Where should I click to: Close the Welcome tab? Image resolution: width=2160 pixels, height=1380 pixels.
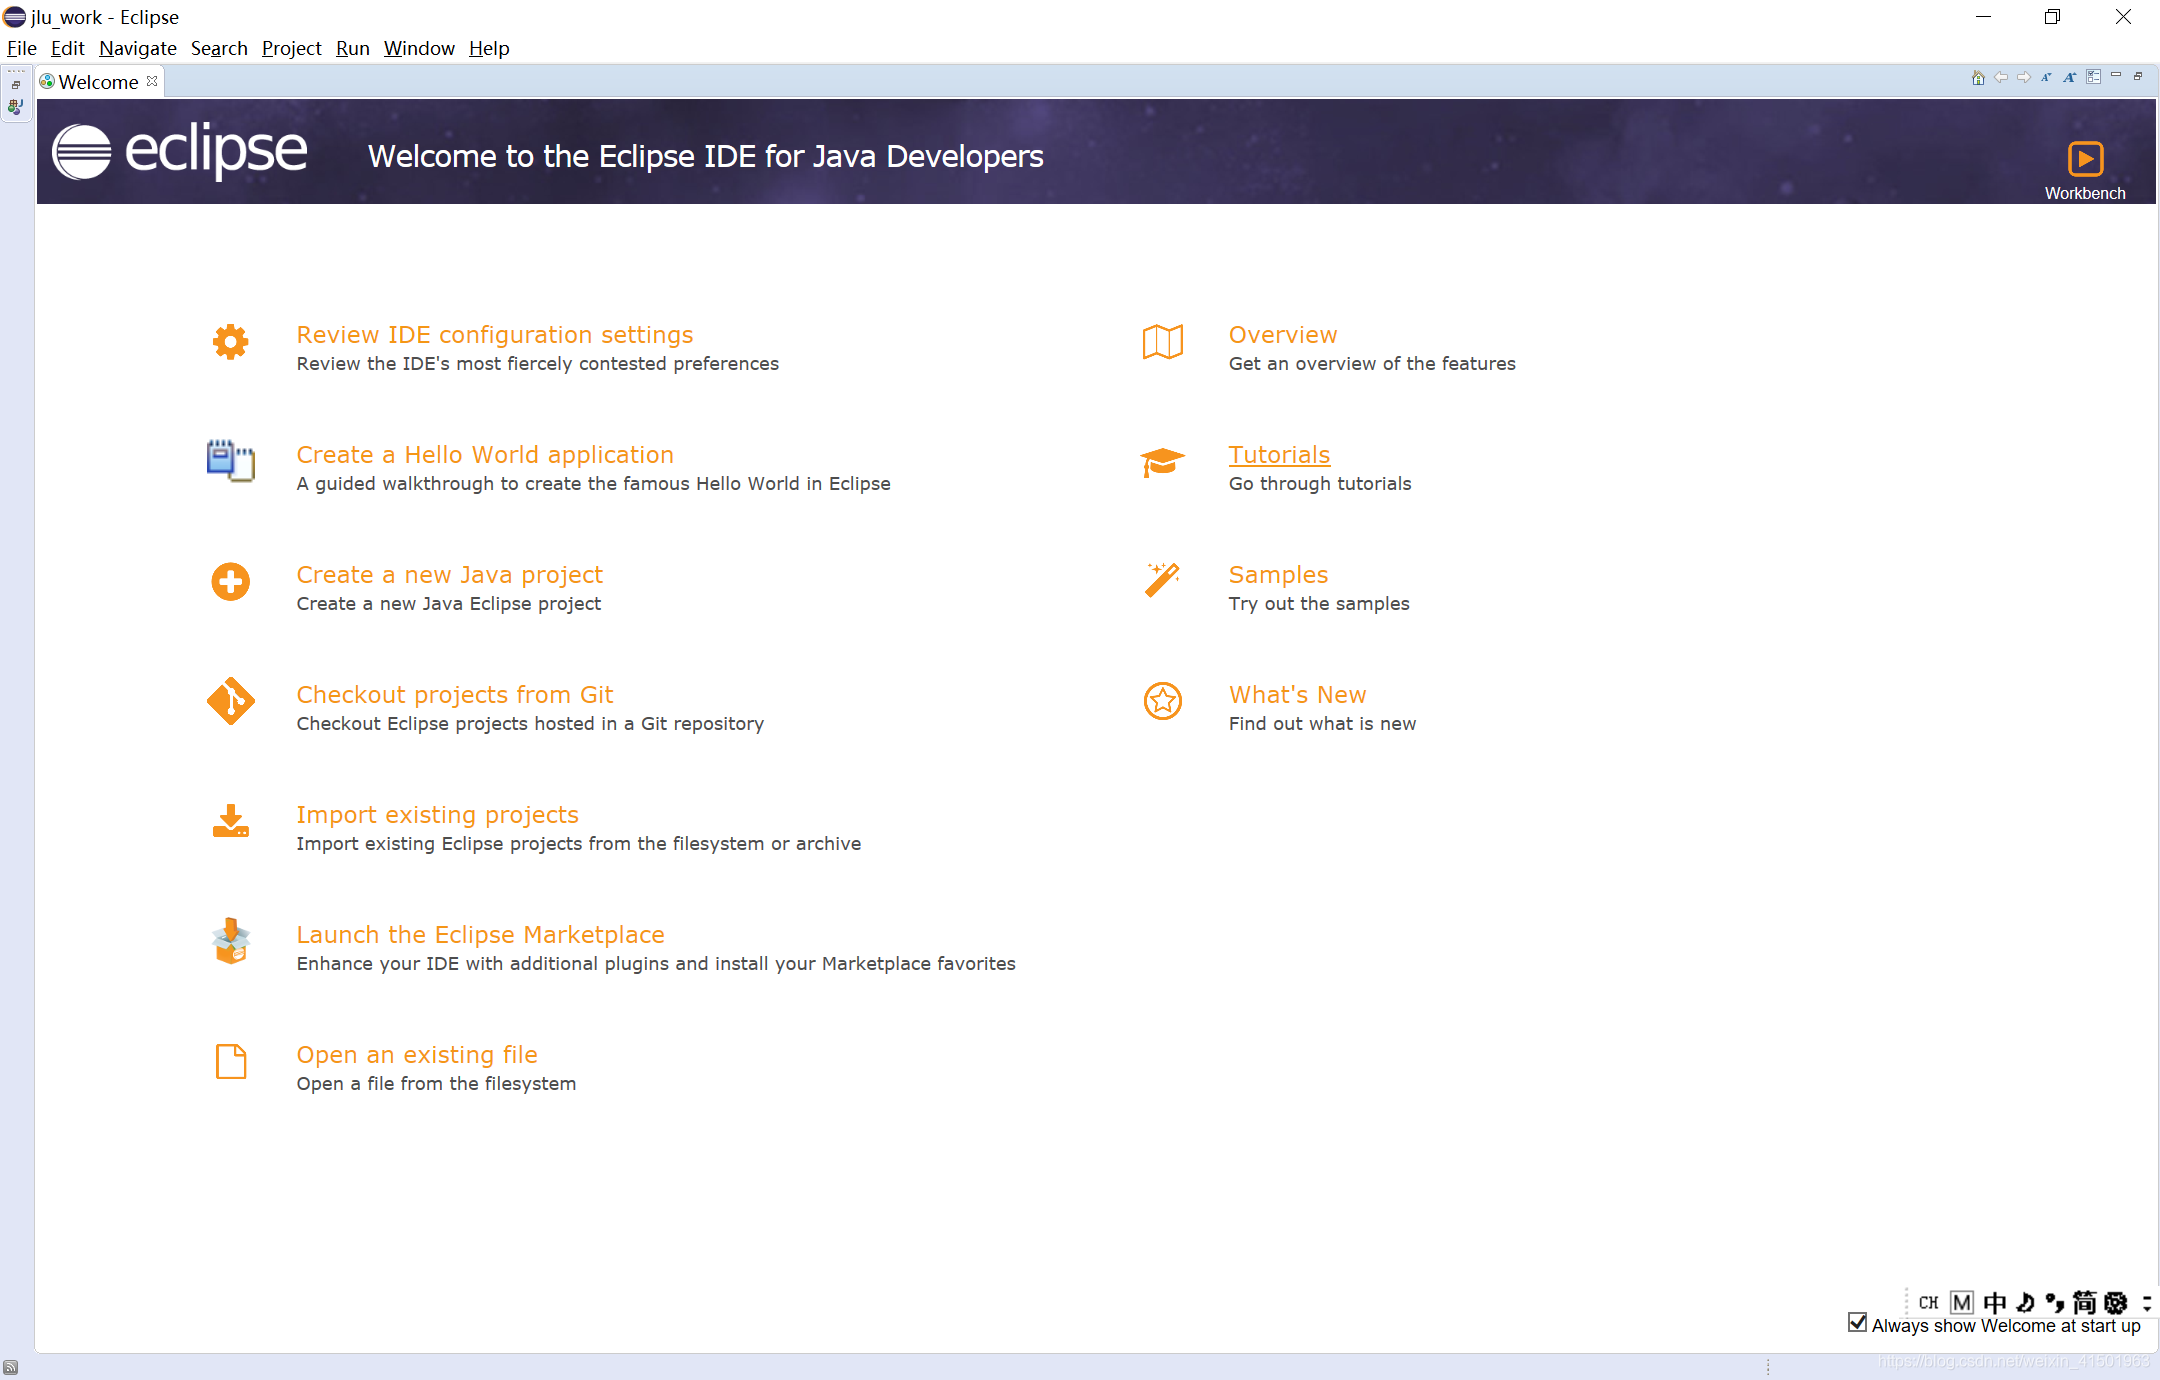[x=152, y=81]
